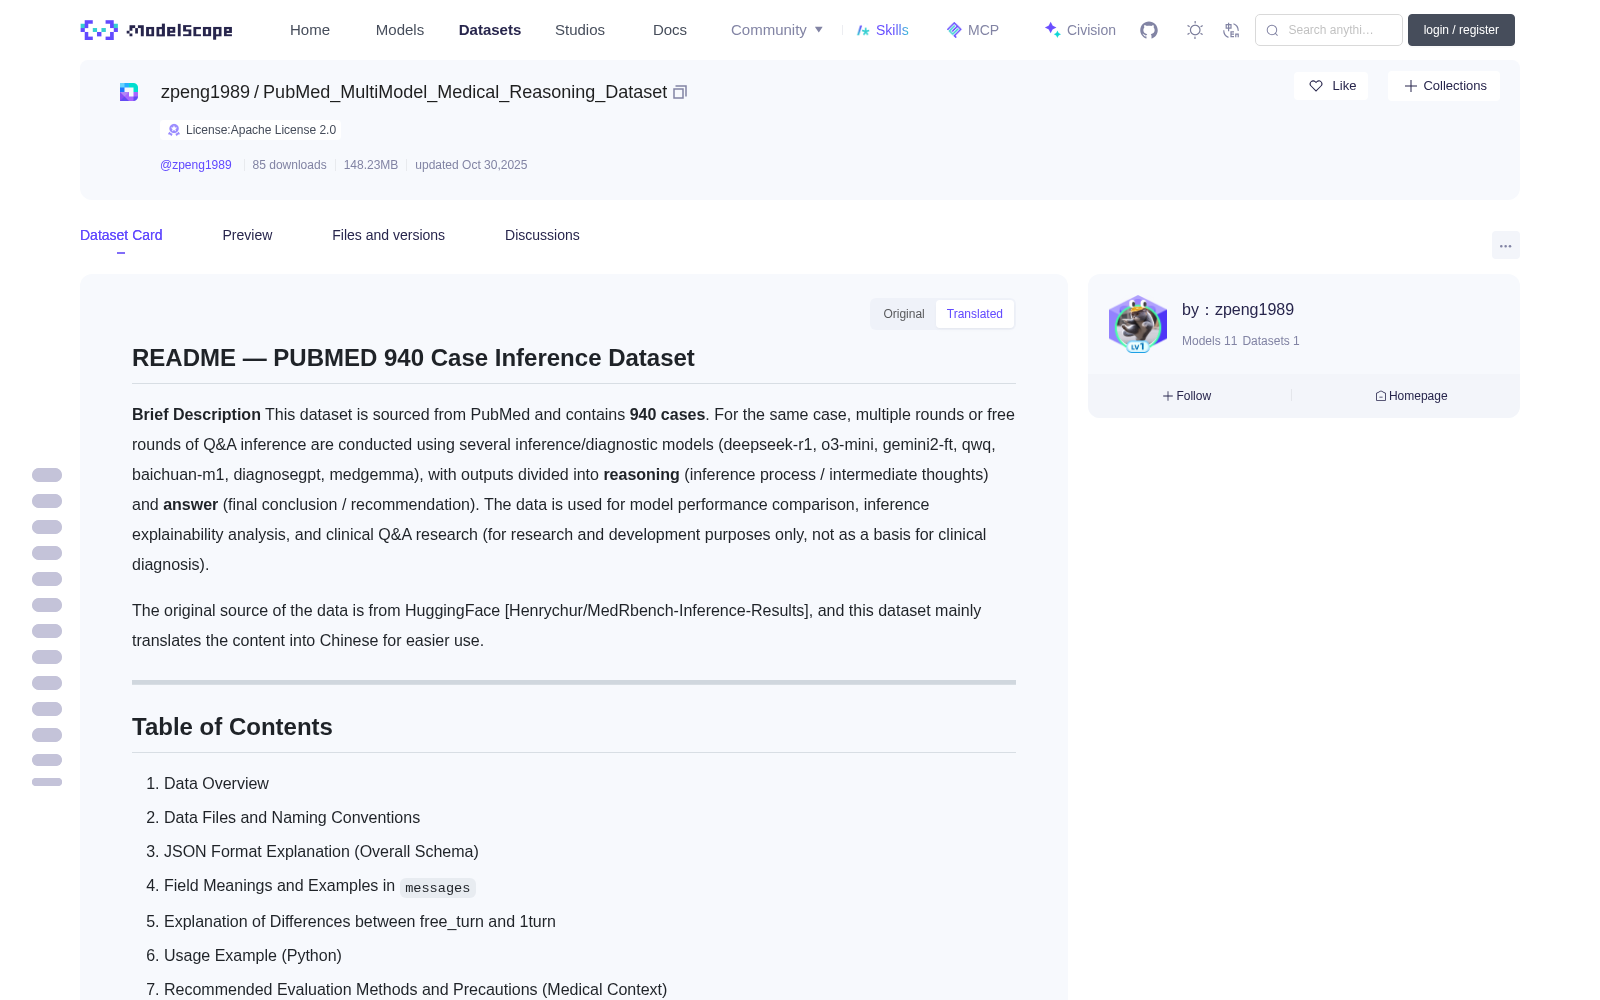Viewport: 1600px width, 1000px height.
Task: Open the MCP navigation item
Action: (x=973, y=30)
